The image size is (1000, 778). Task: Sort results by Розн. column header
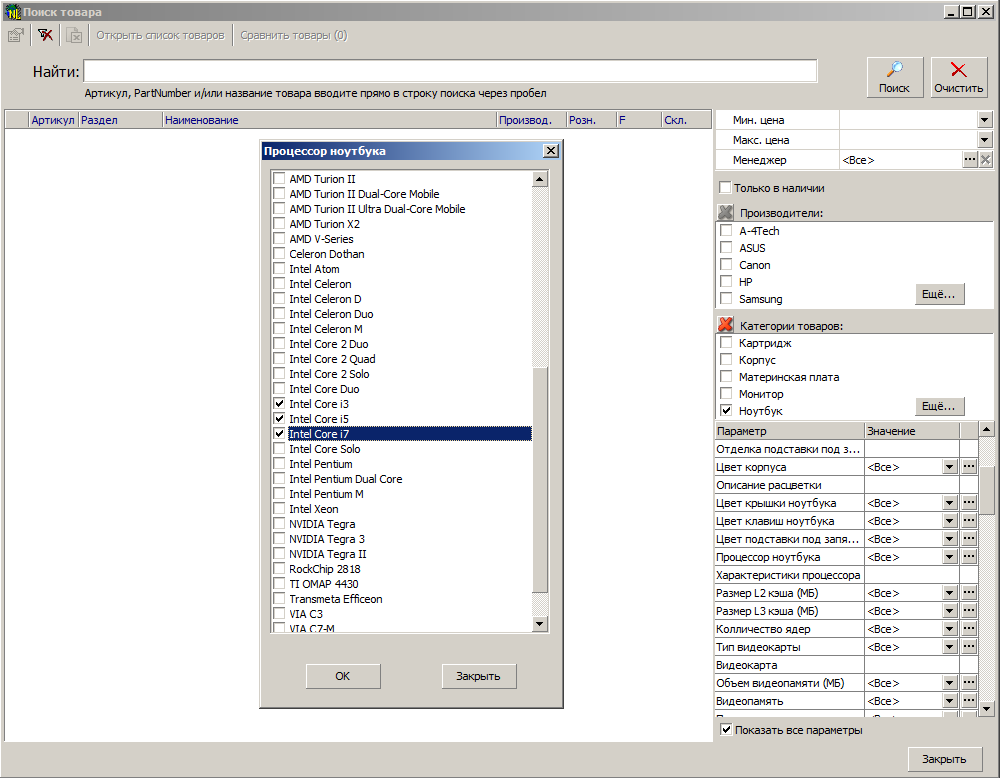click(x=591, y=119)
